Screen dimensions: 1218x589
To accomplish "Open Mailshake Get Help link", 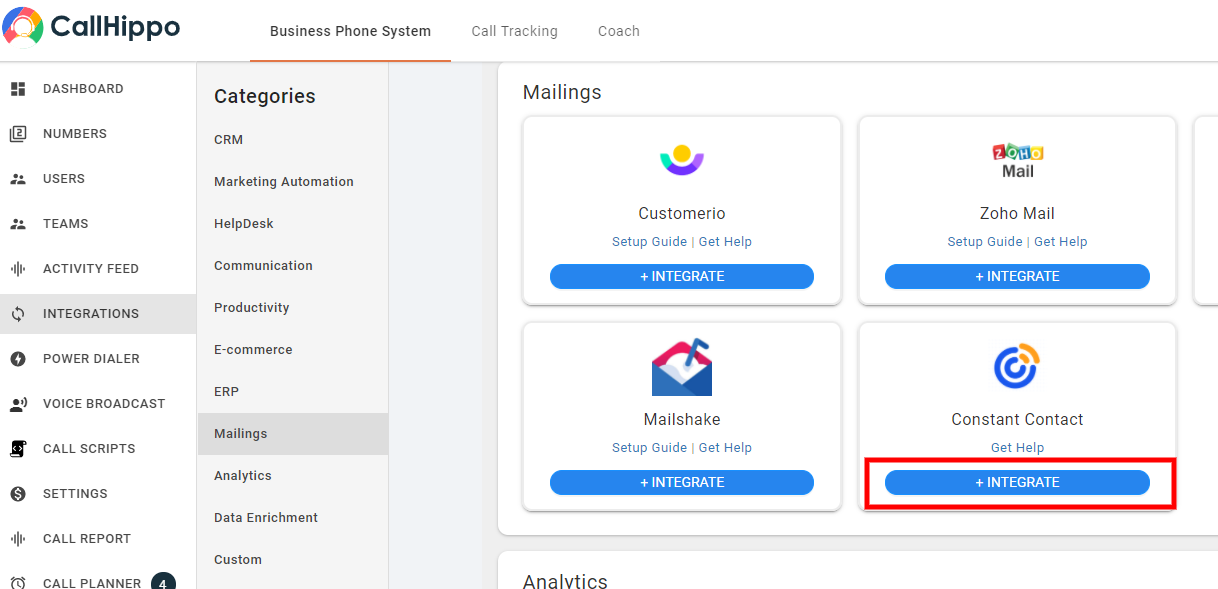I will [725, 448].
